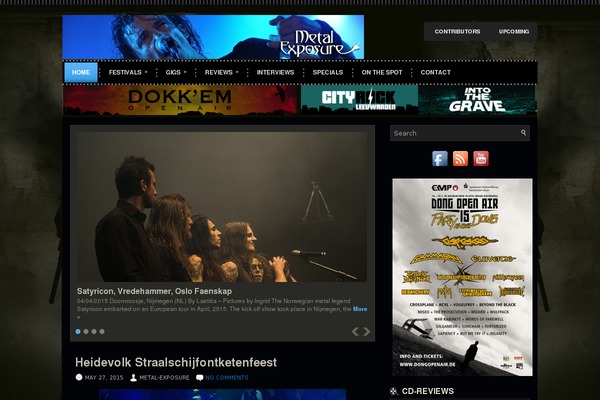The image size is (600, 400).
Task: Click the May 27, 2015 date
Action: point(104,378)
